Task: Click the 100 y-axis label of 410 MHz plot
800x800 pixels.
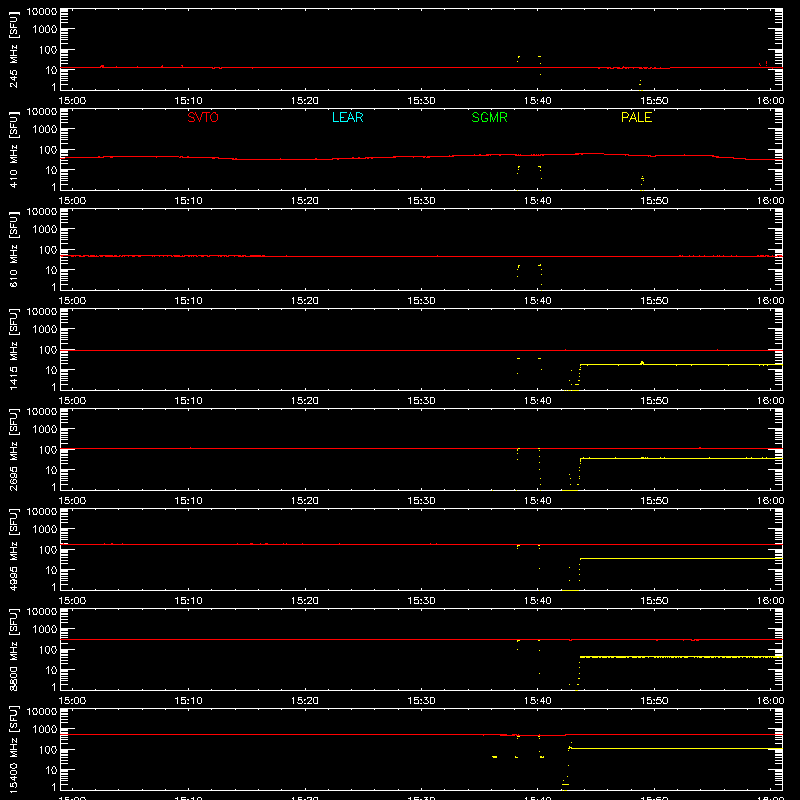Action: point(48,150)
